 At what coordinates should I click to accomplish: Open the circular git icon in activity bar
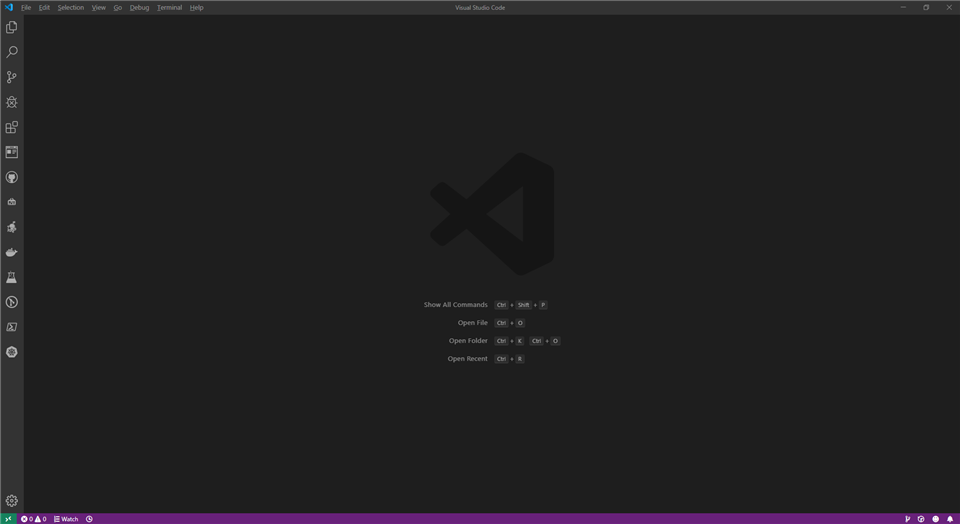coord(12,302)
